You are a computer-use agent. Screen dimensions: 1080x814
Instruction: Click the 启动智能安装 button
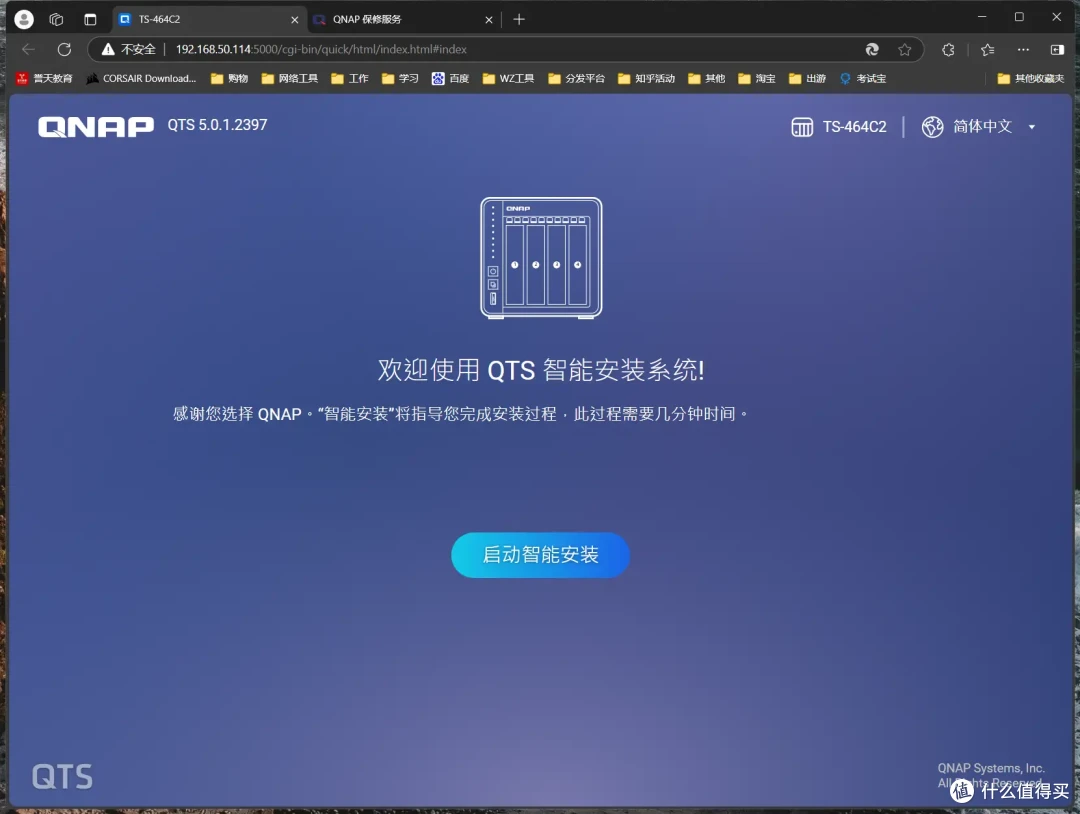click(540, 554)
